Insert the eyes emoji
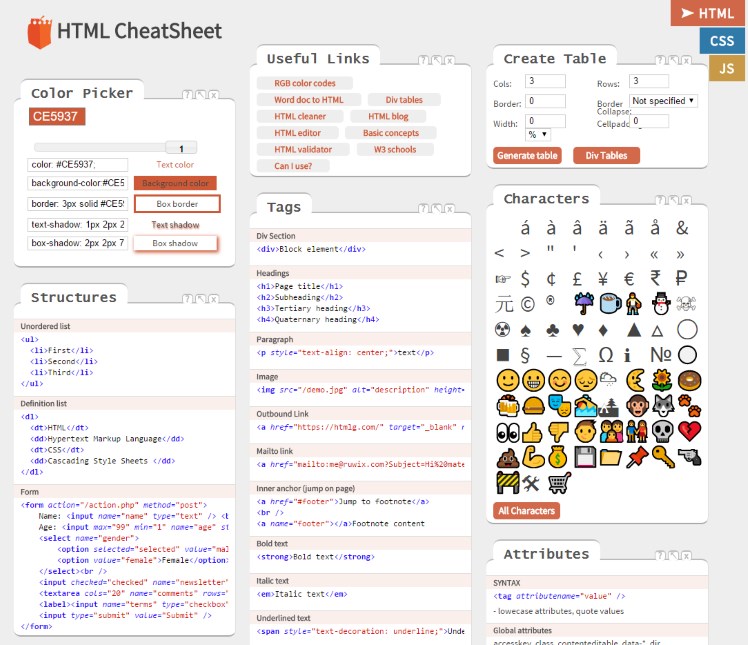748x645 pixels. coord(508,432)
